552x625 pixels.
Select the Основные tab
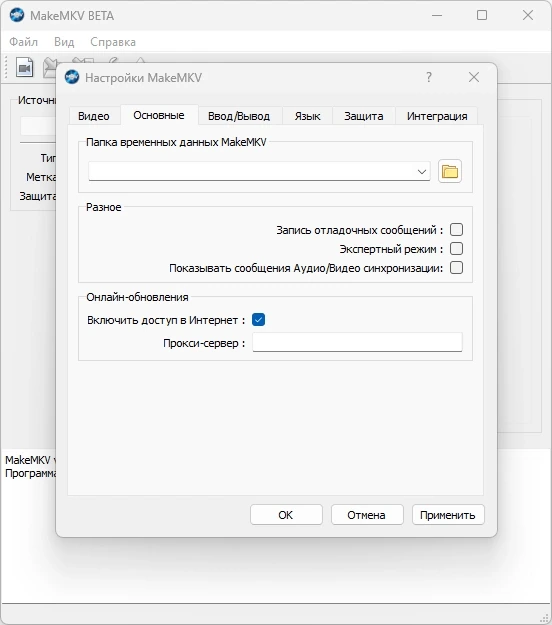point(159,115)
